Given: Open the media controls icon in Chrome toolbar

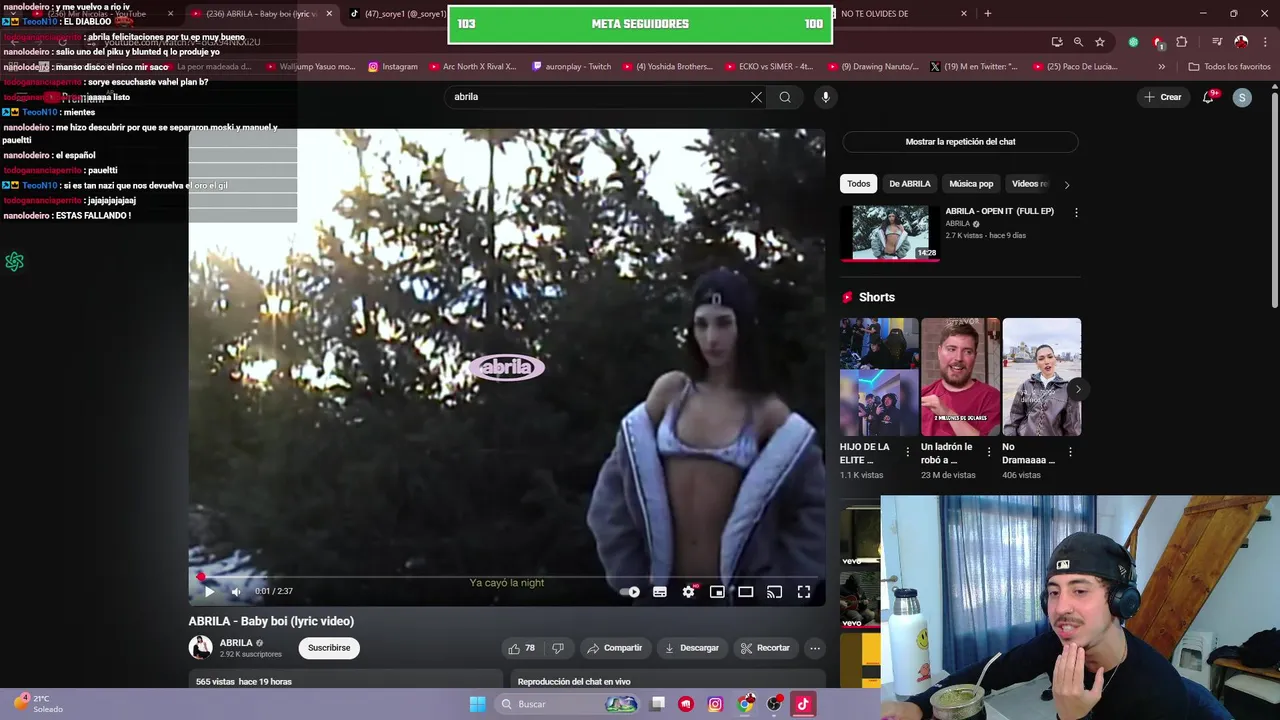Looking at the screenshot, I should pos(1217,42).
